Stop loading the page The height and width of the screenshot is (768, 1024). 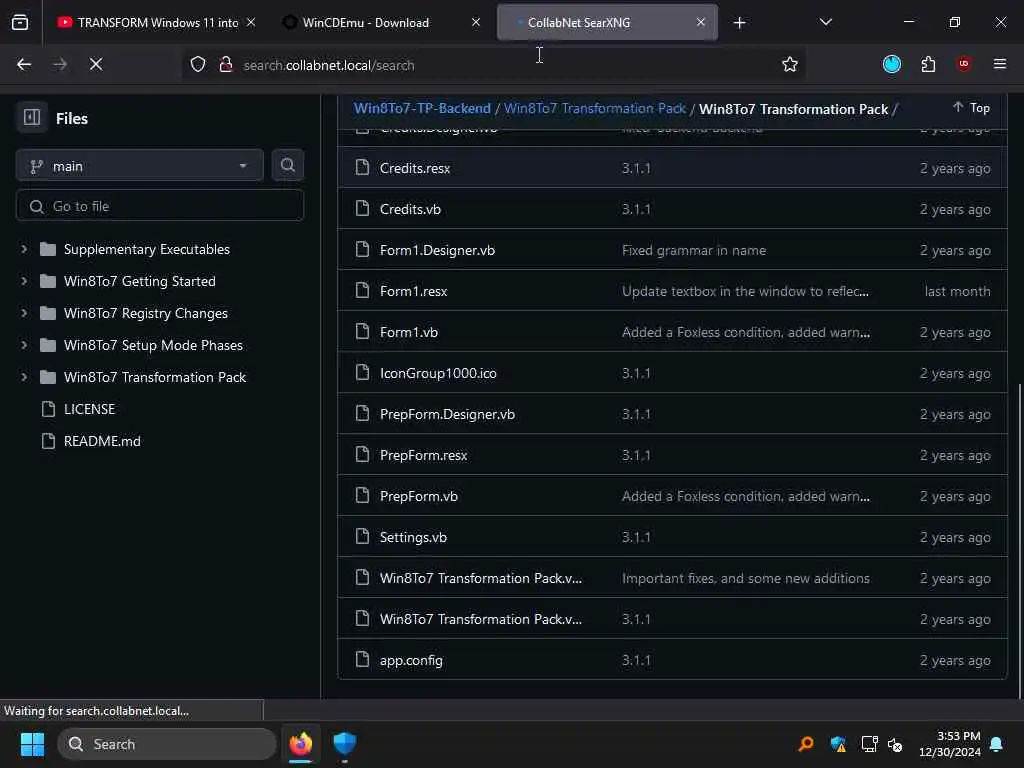coord(95,64)
